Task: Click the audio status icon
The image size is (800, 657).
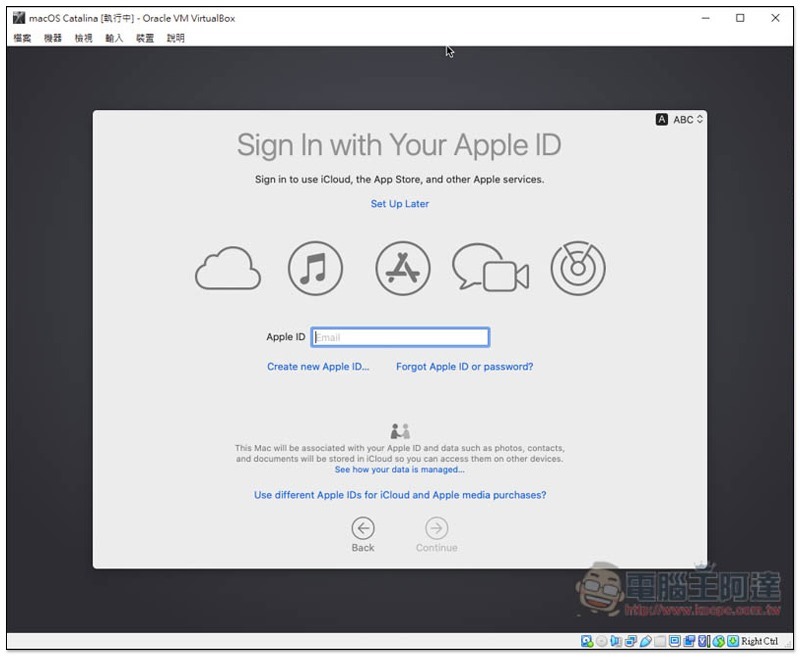Action: click(616, 641)
